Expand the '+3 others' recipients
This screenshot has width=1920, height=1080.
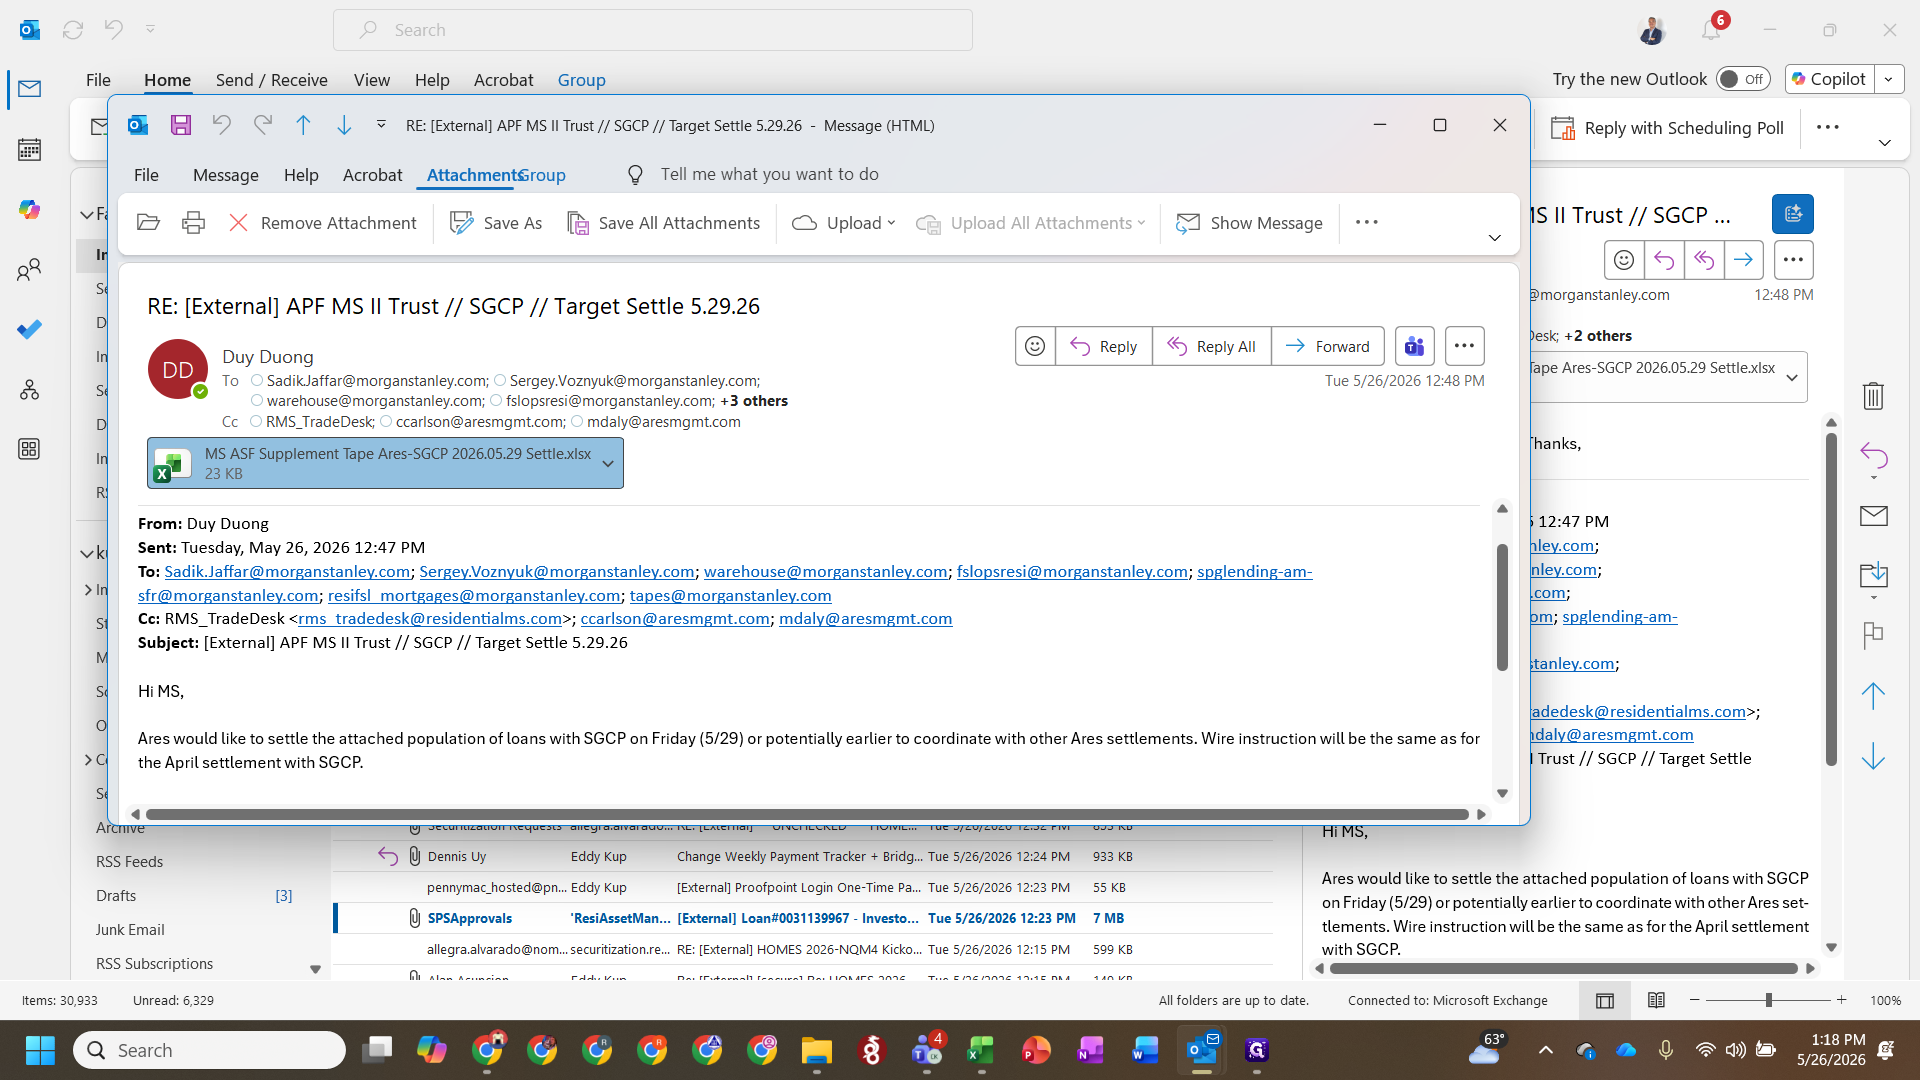pos(754,400)
